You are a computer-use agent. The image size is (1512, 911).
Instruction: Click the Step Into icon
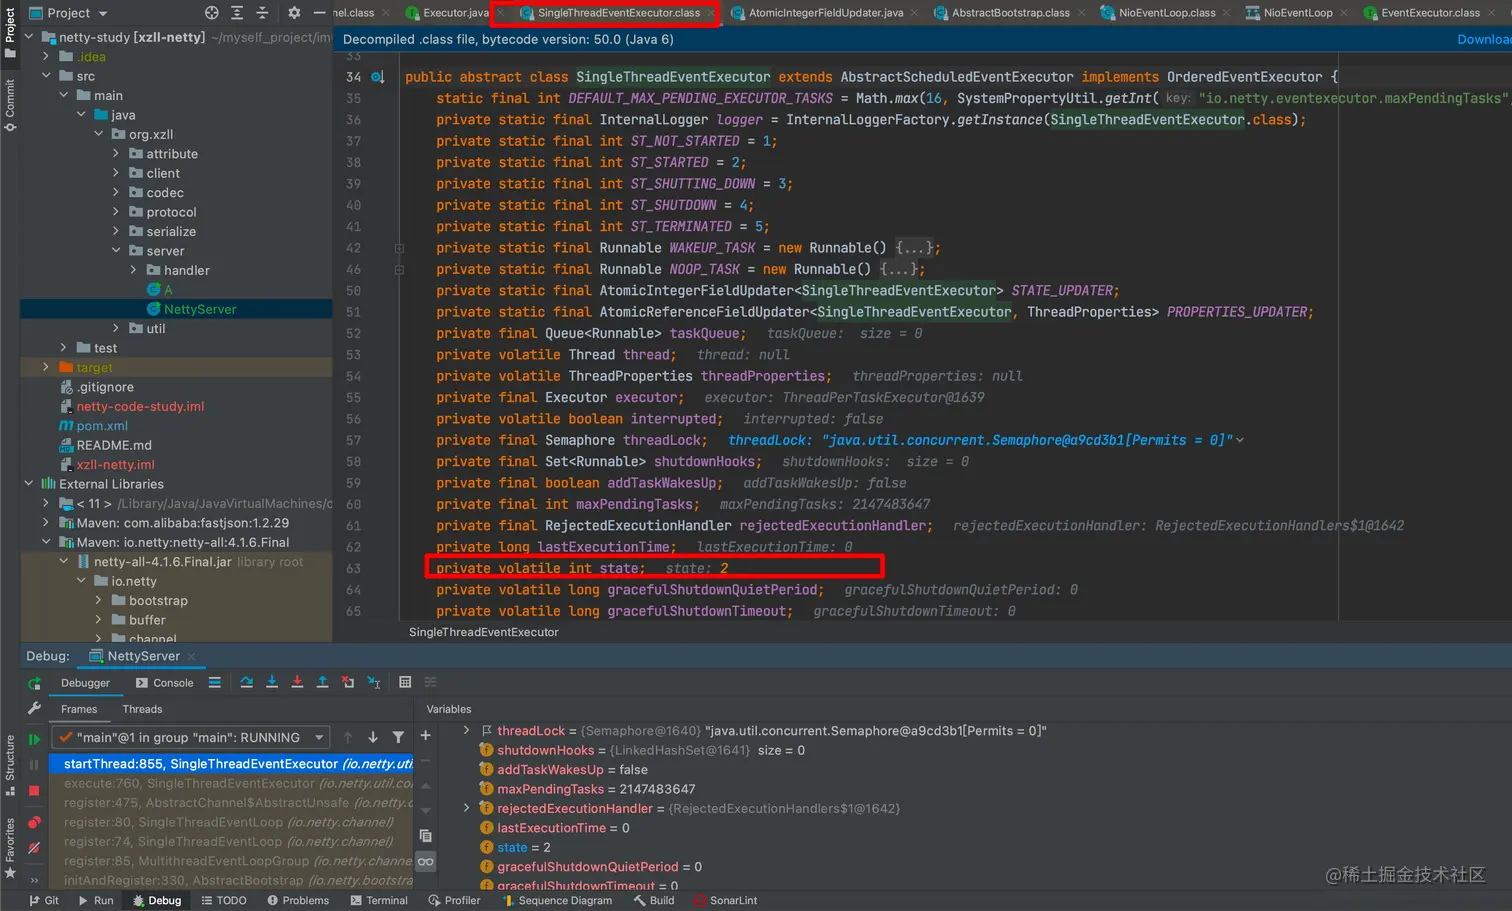[272, 682]
